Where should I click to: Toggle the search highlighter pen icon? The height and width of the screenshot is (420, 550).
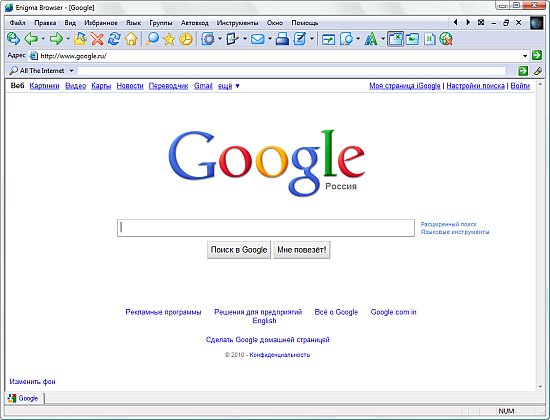[537, 71]
